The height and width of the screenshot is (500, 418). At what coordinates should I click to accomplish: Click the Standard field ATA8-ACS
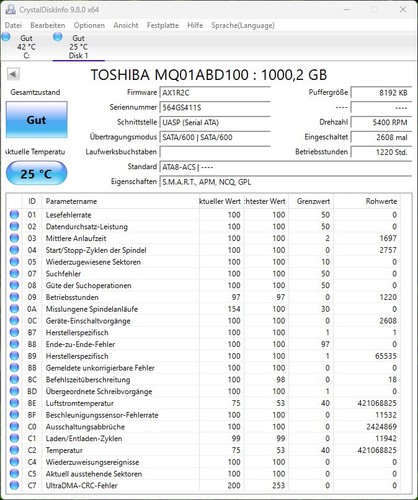[286, 167]
